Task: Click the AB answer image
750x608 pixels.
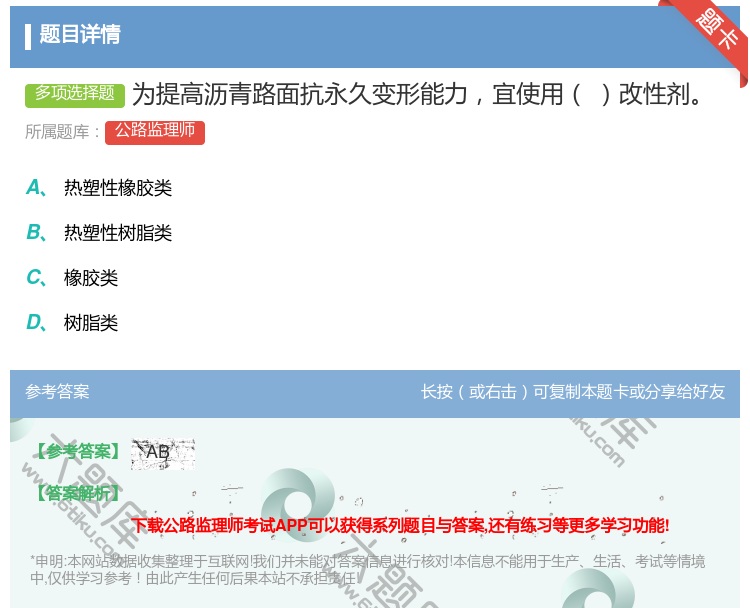Action: (x=163, y=453)
